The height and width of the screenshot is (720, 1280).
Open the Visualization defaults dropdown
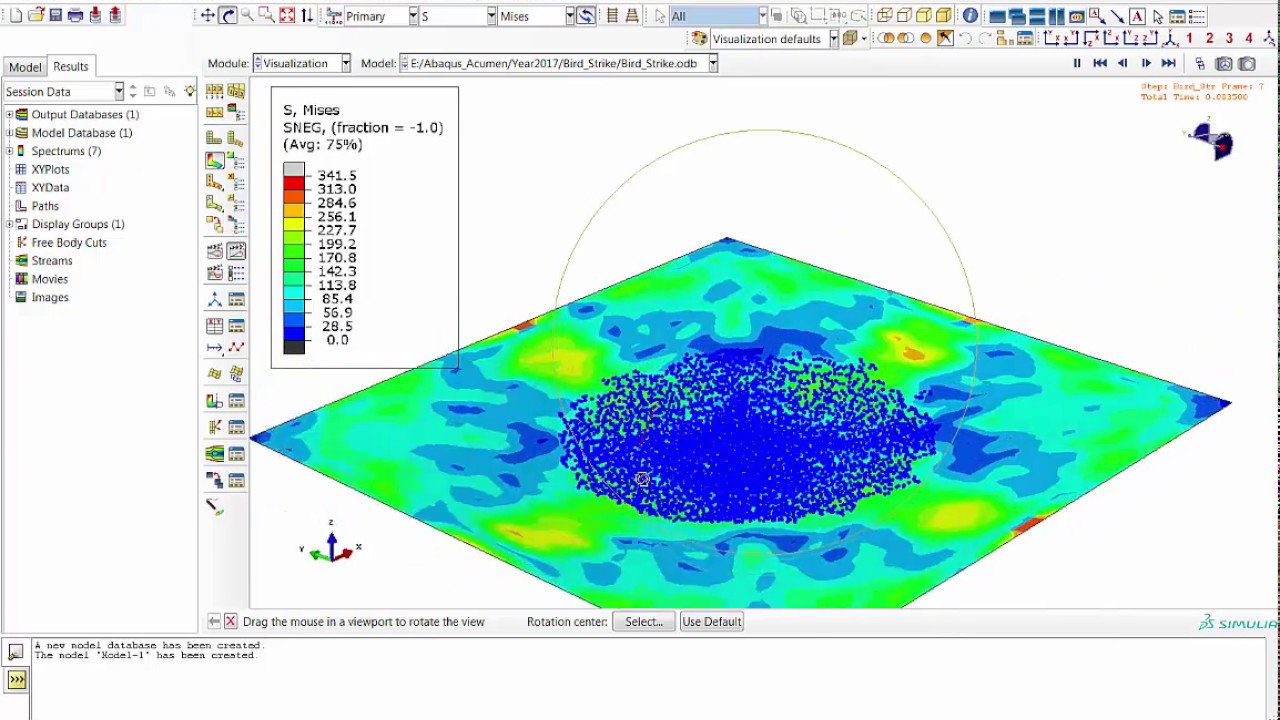[x=774, y=39]
